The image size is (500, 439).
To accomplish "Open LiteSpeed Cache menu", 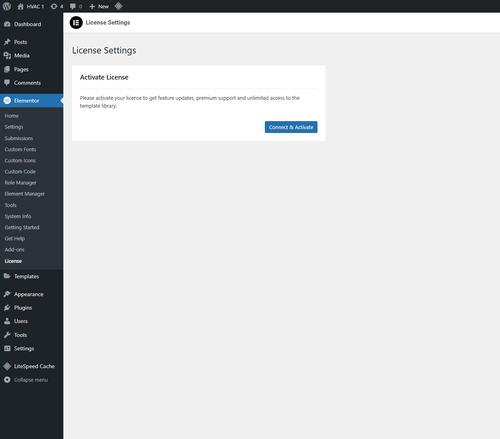I will click(31, 366).
